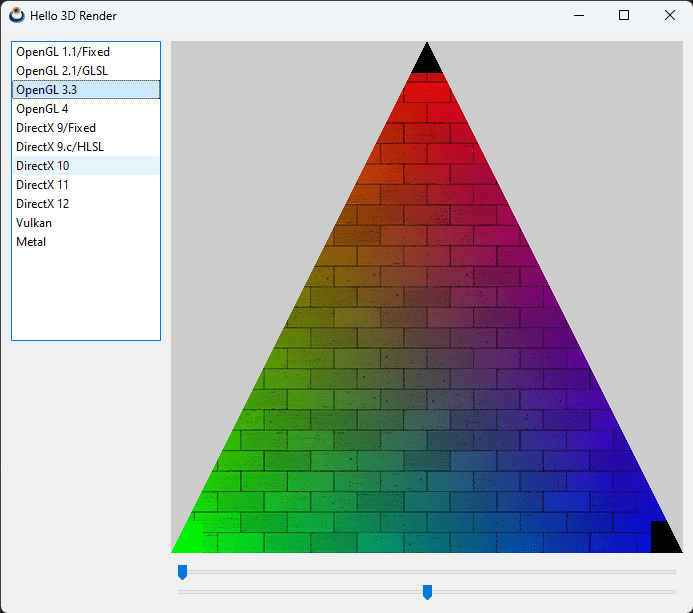Screen dimensions: 693x613
Task: Click black square at triangle's bottom-right
Action: tap(663, 538)
